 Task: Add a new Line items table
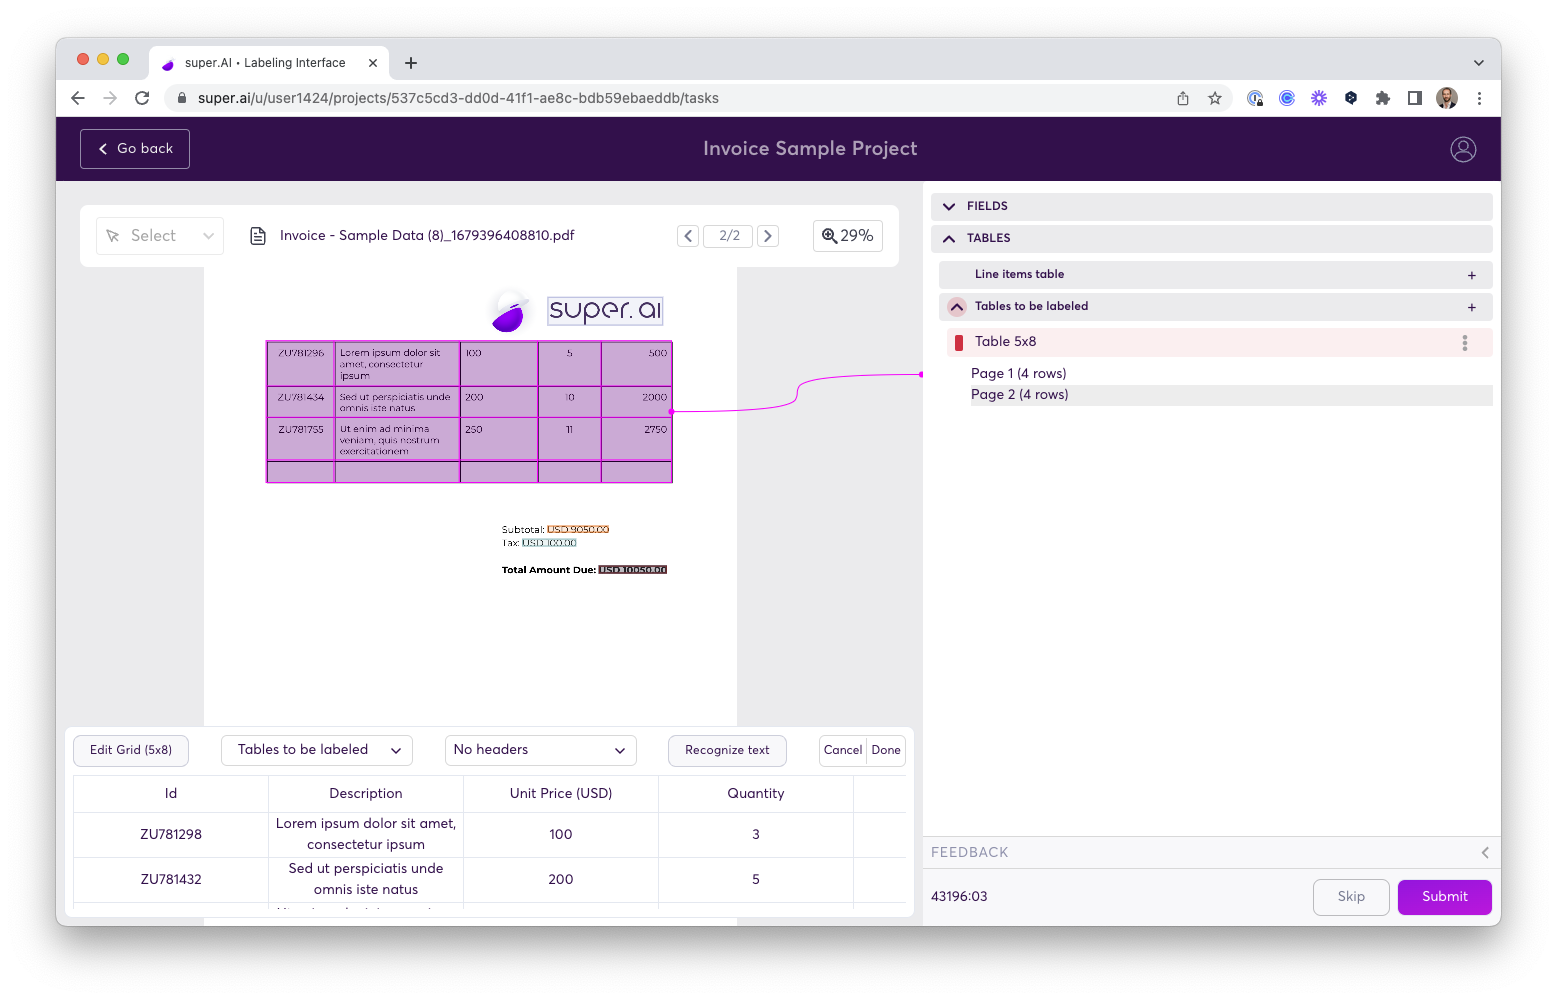pos(1472,275)
